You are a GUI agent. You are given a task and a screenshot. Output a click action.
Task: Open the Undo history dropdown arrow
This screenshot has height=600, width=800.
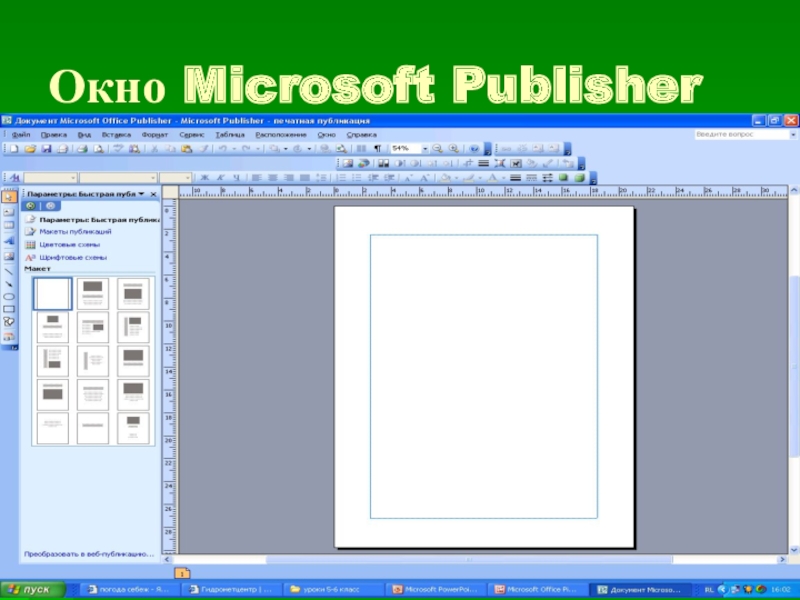point(234,149)
